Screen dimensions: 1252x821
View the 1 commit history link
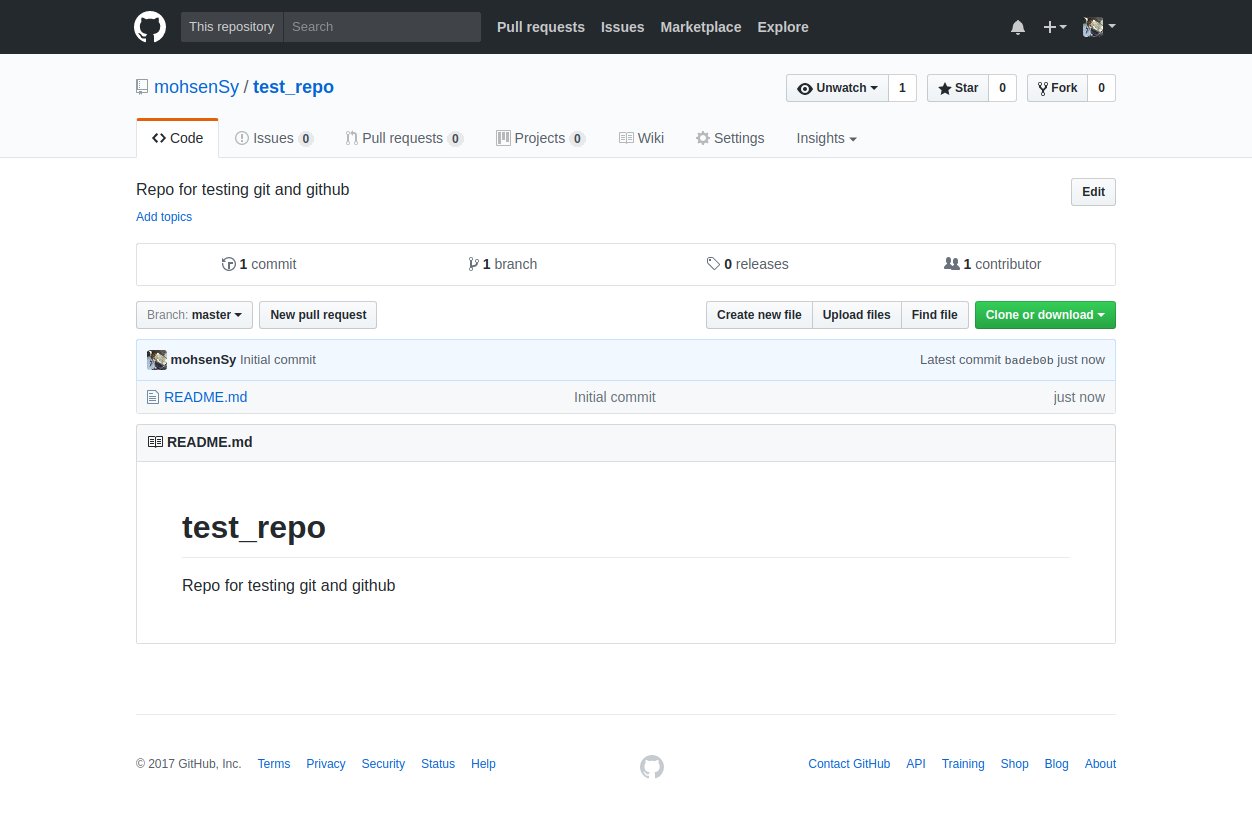coord(259,264)
